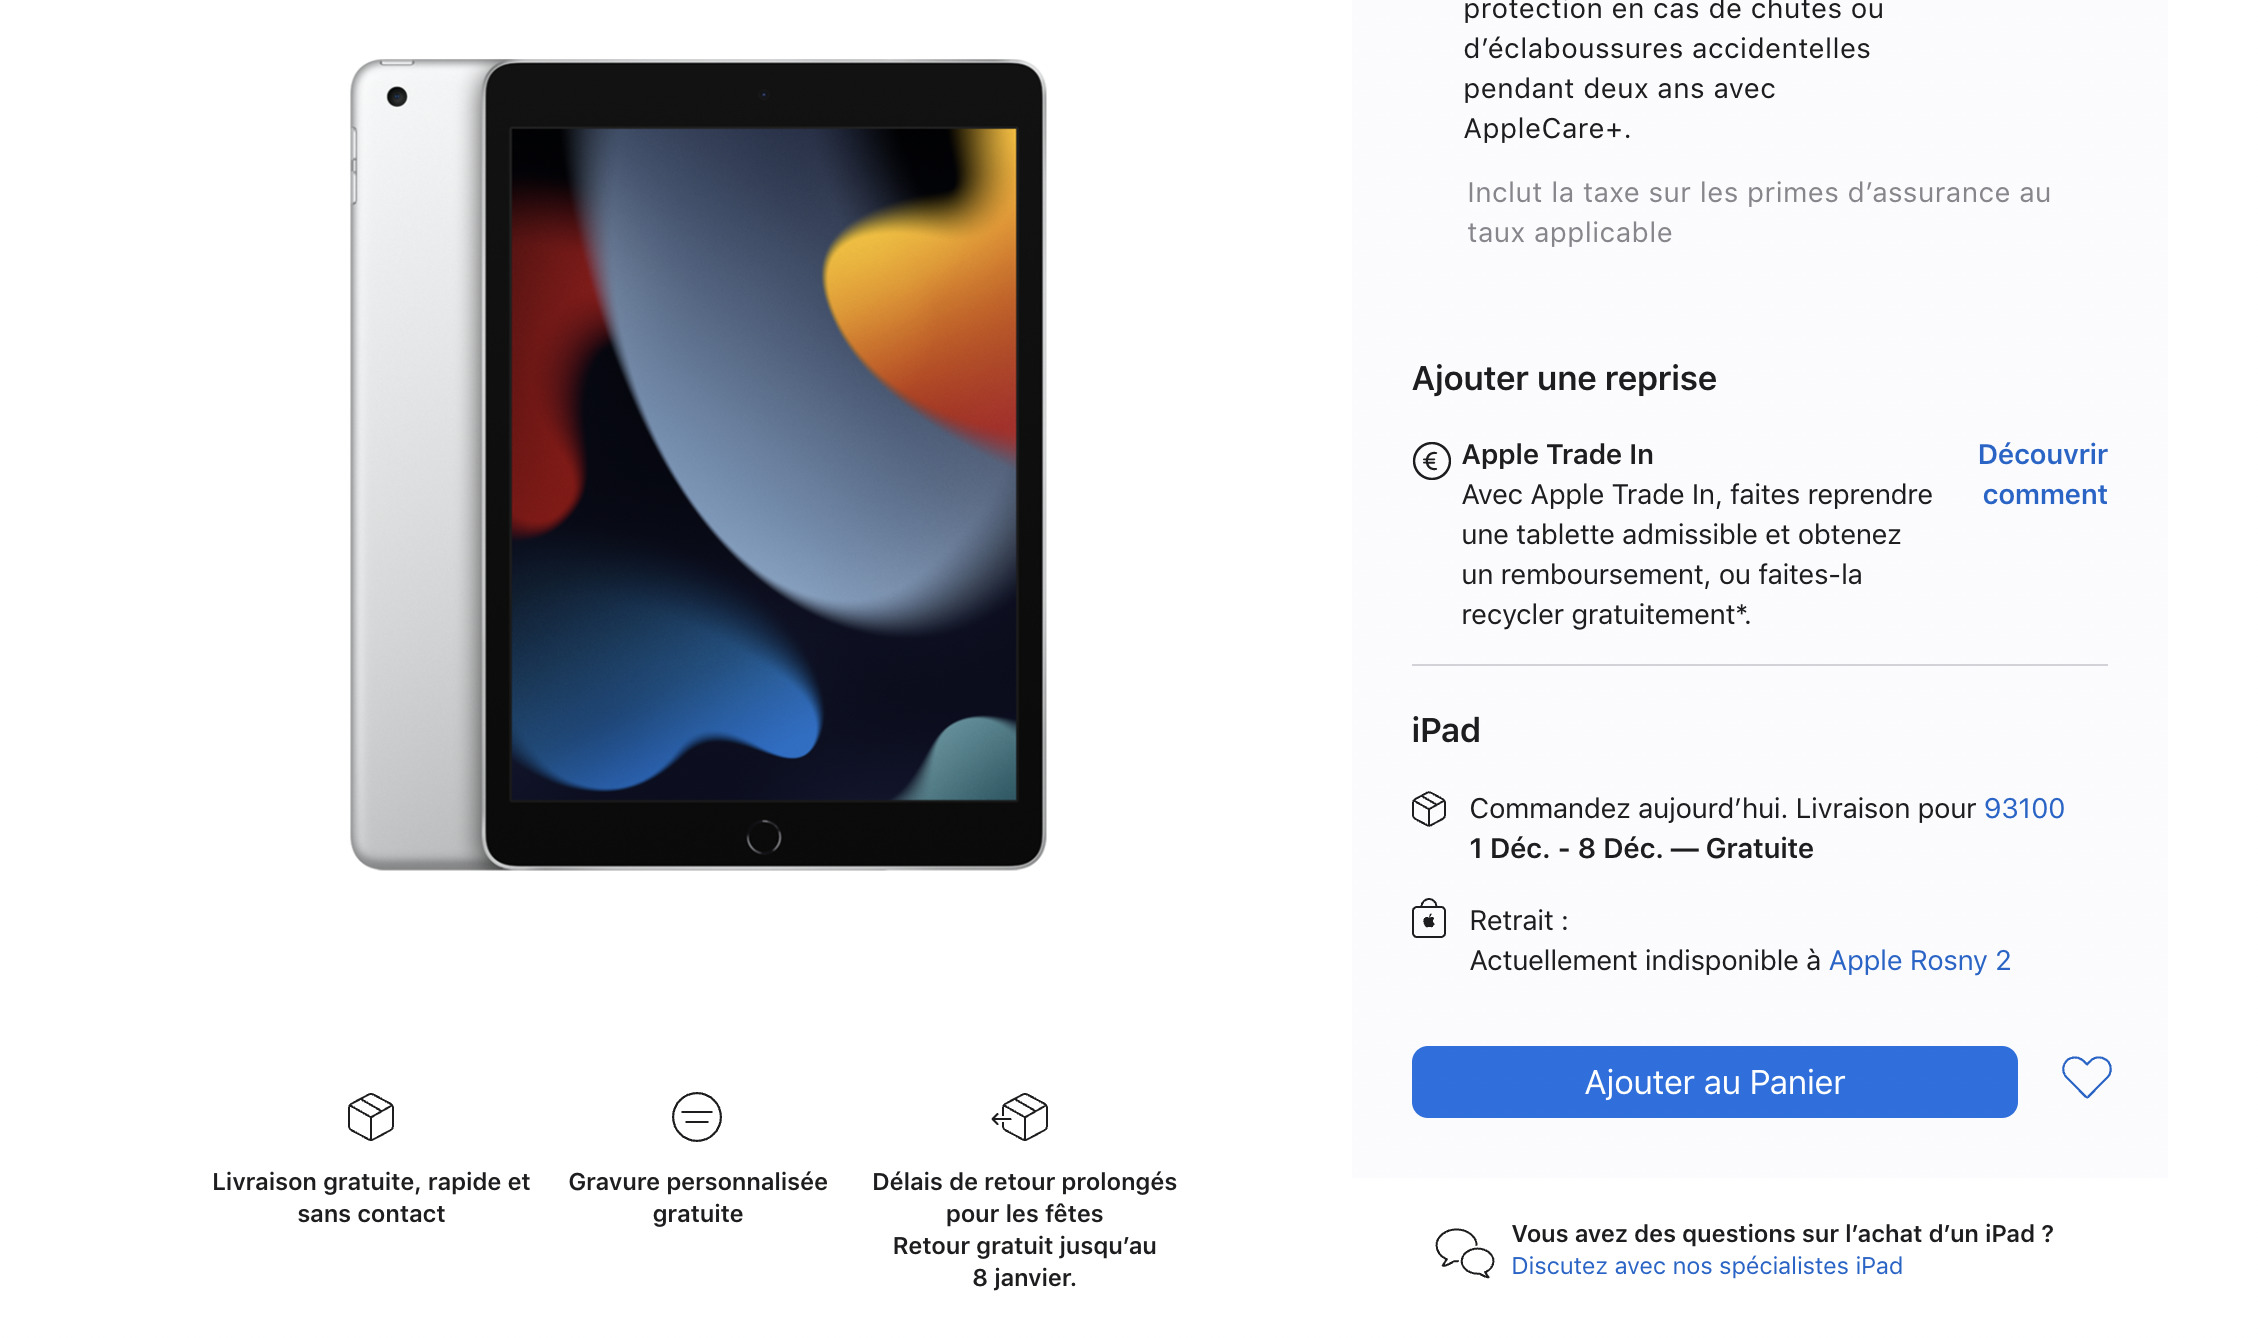Add the iPad with Ajouter au Panier
This screenshot has height=1338, width=2258.
click(1714, 1082)
